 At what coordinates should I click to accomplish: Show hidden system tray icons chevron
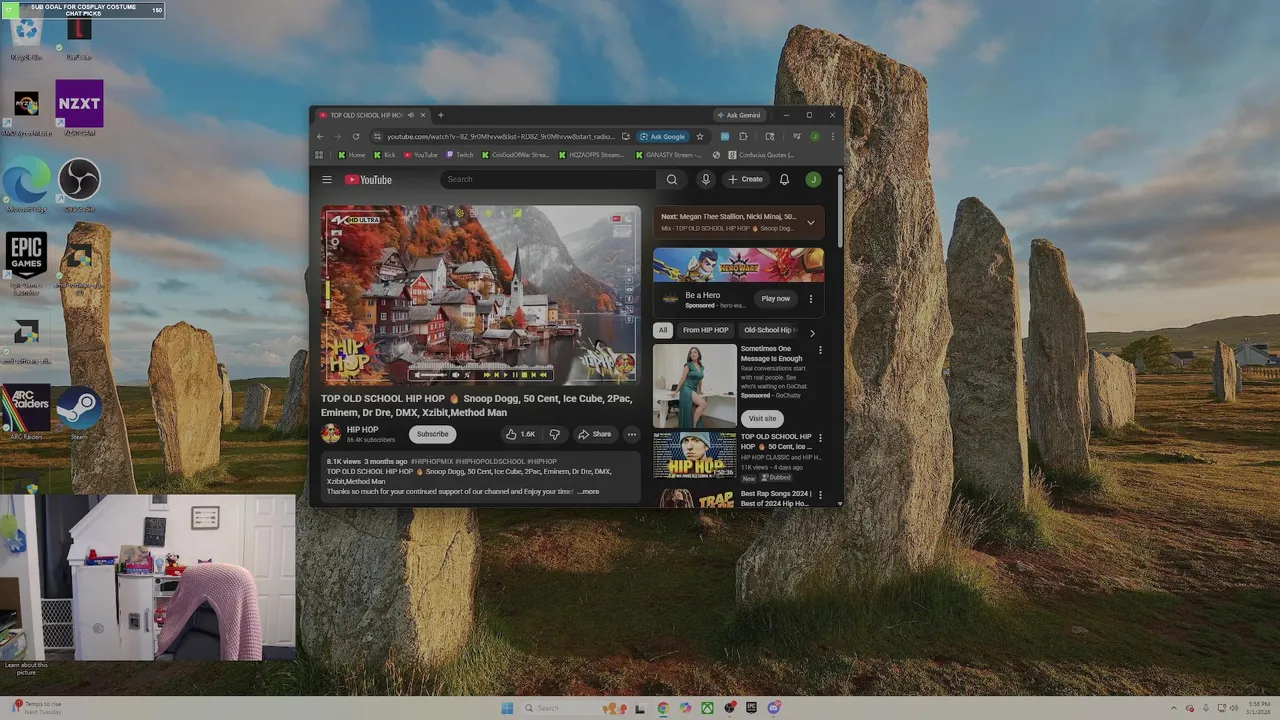click(1174, 708)
